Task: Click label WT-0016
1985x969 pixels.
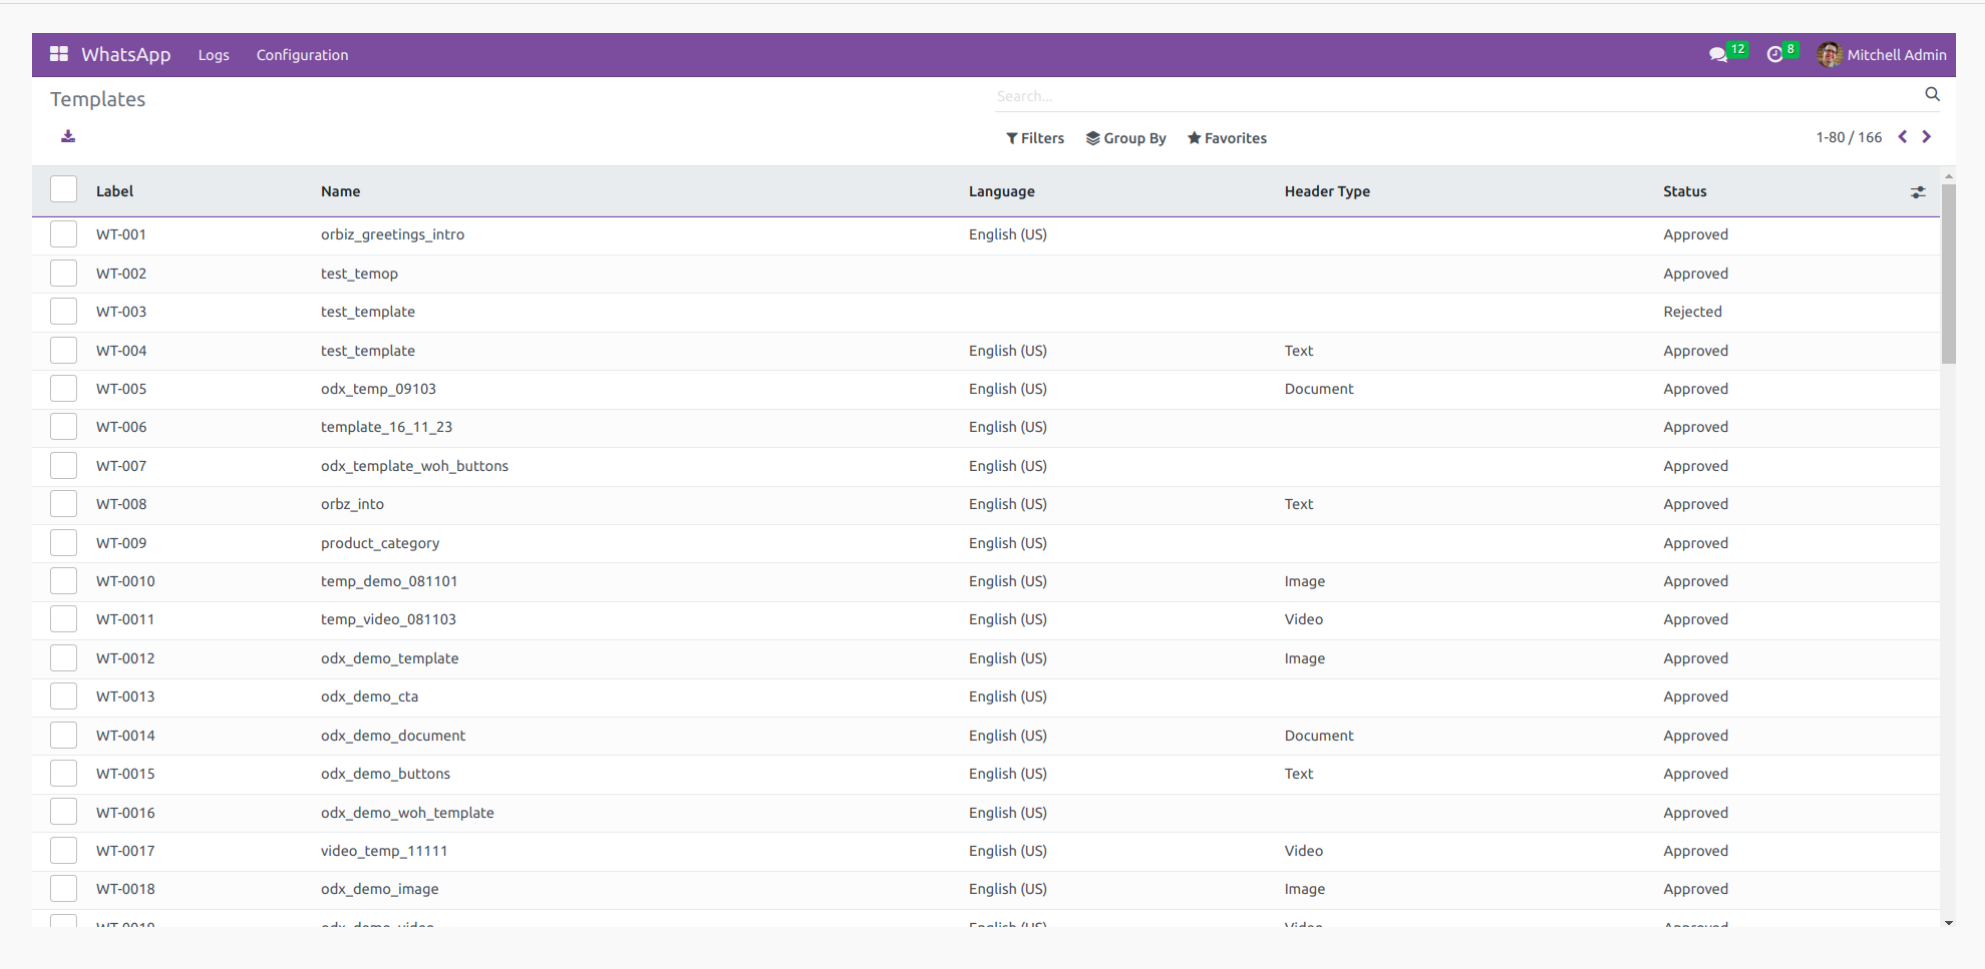Action: pyautogui.click(x=125, y=812)
